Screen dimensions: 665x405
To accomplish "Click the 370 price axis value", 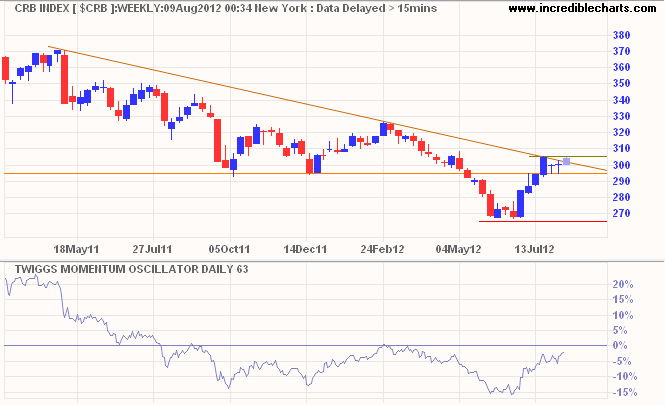I will point(621,51).
